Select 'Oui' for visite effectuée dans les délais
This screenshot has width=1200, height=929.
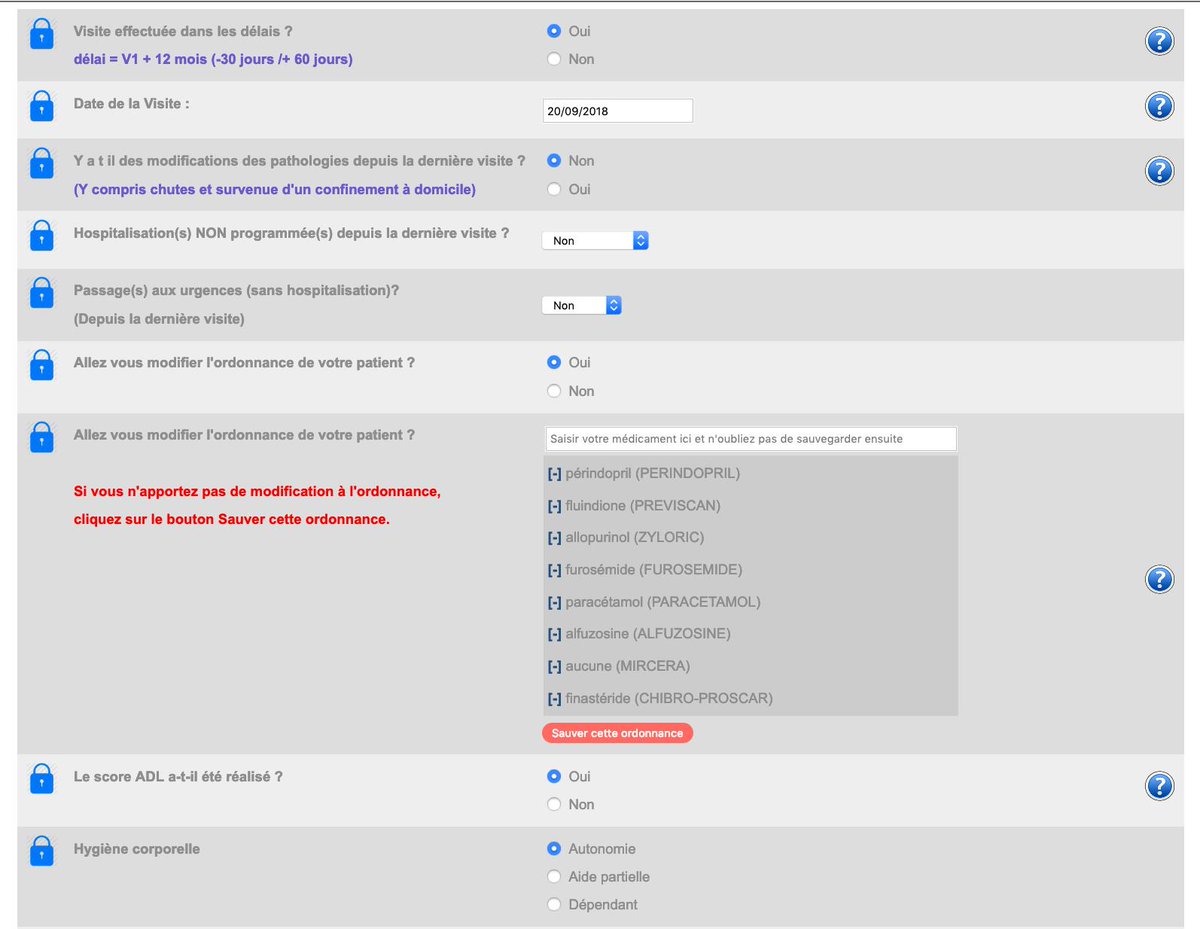(554, 31)
